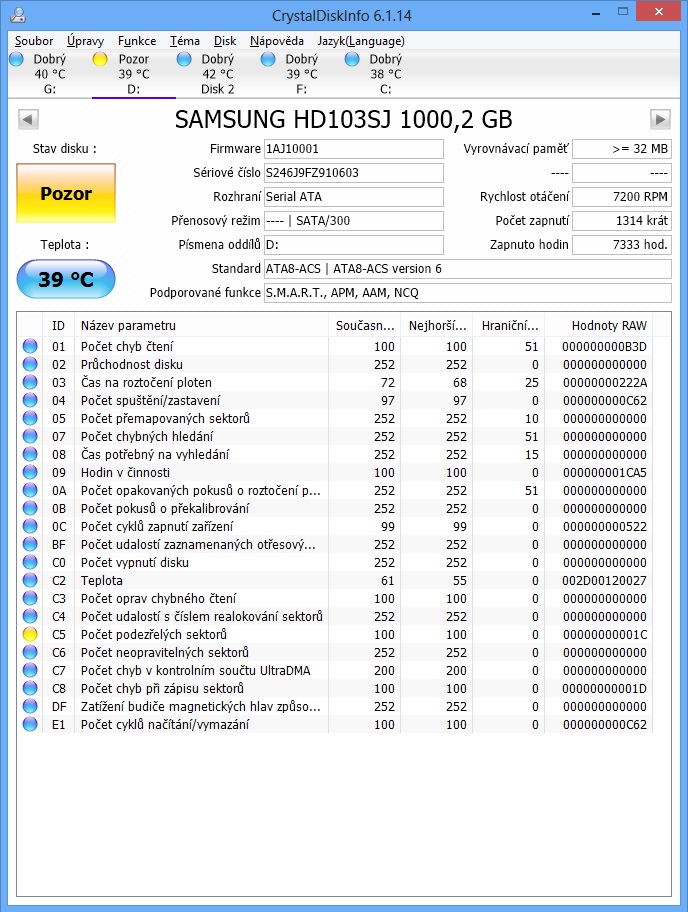Open the Jazyk(Language) menu
The image size is (688, 912).
pyautogui.click(x=361, y=41)
